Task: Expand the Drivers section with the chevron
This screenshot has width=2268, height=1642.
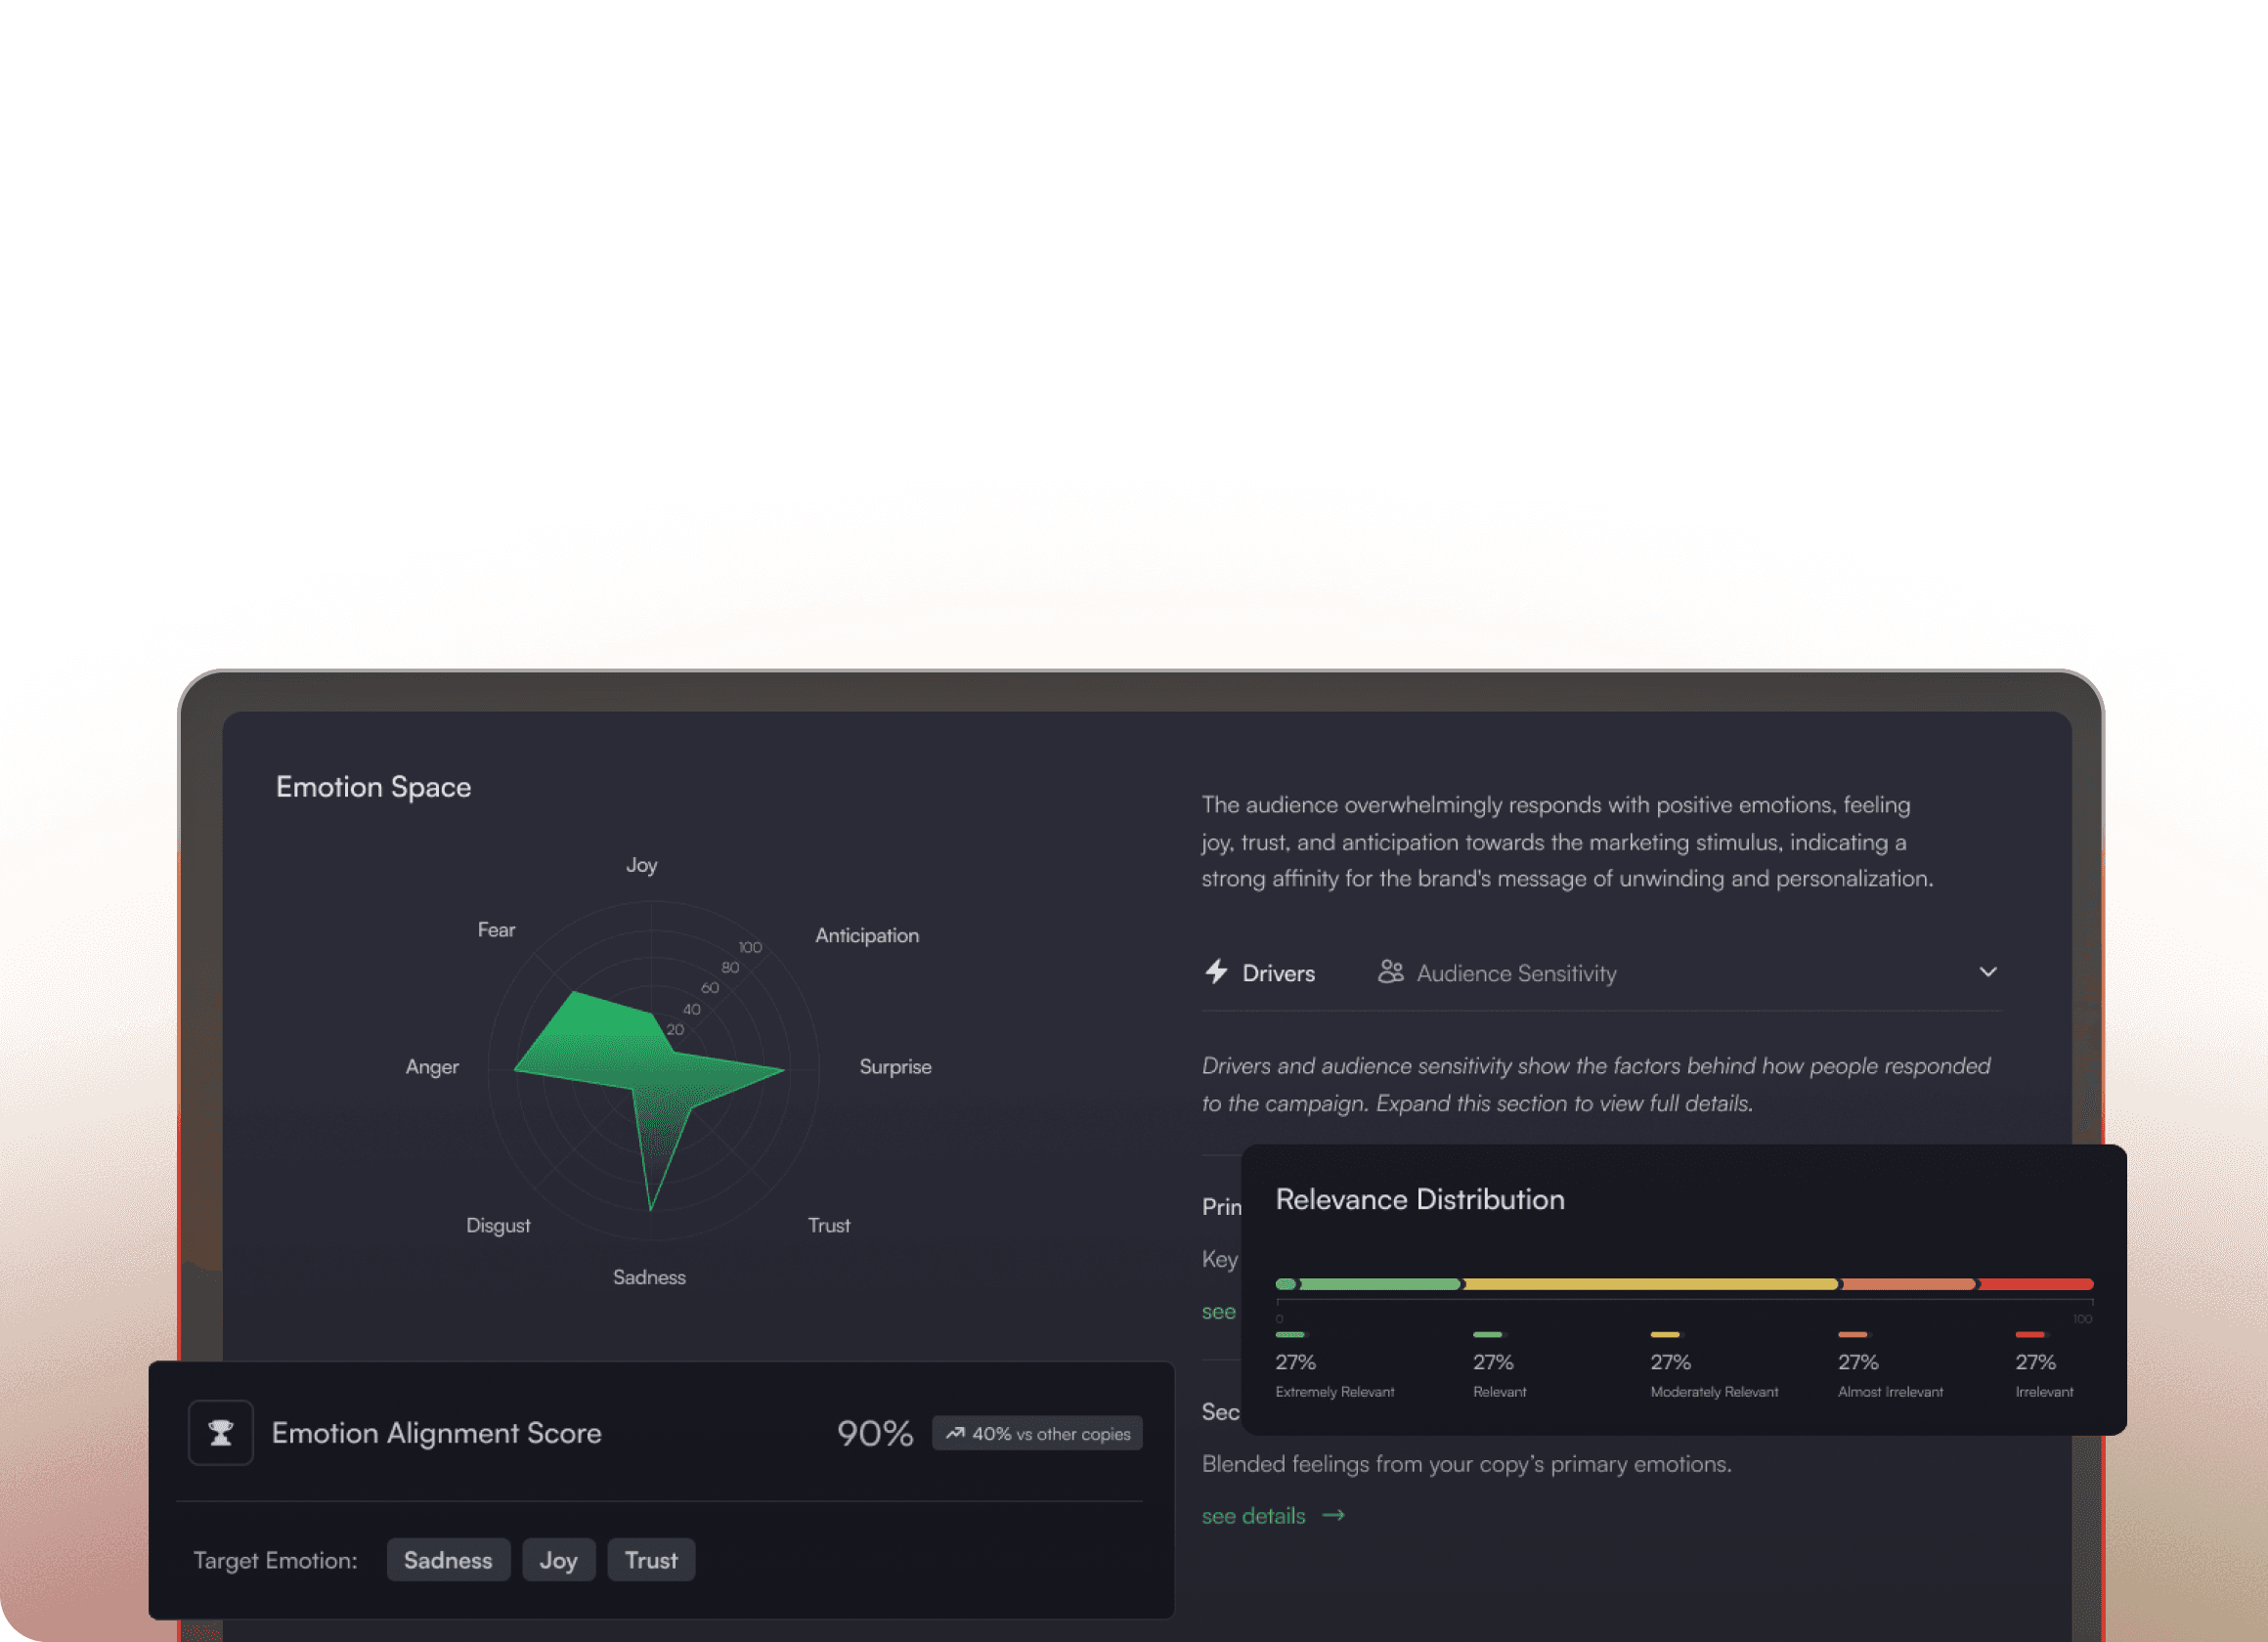Action: pyautogui.click(x=1987, y=972)
